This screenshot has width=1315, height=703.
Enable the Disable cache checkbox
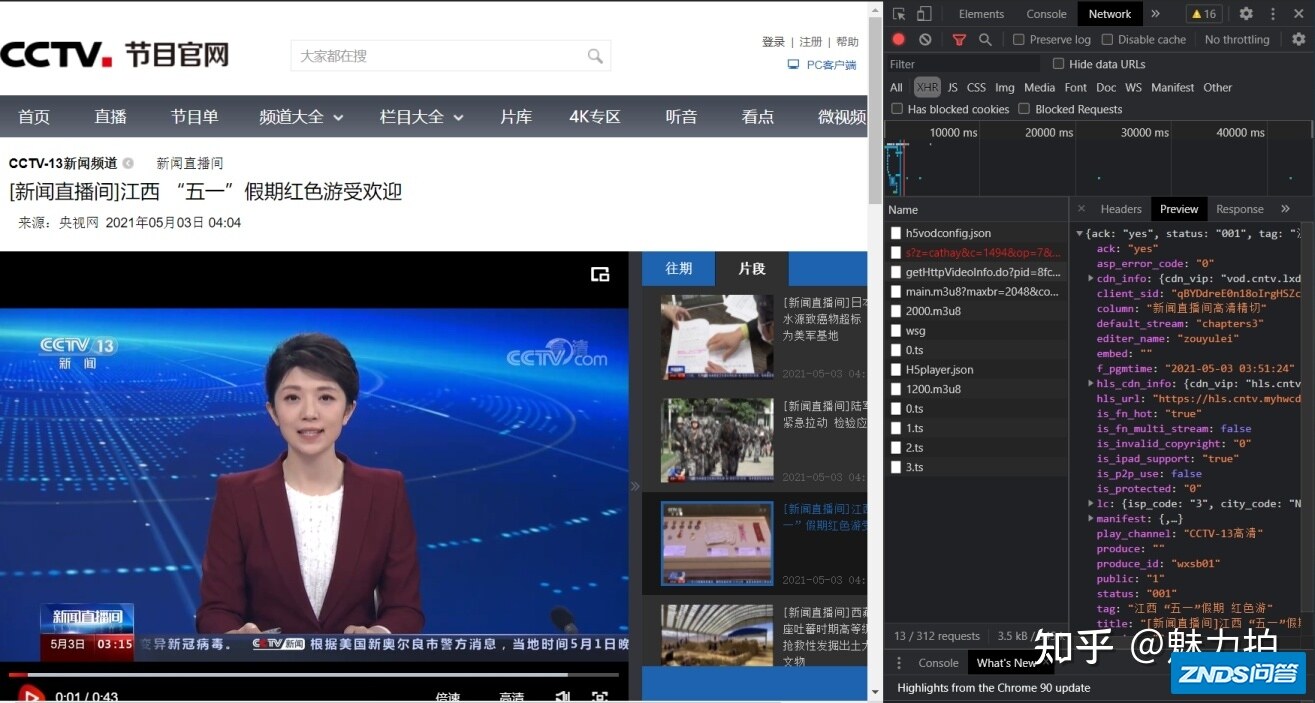tap(1107, 40)
